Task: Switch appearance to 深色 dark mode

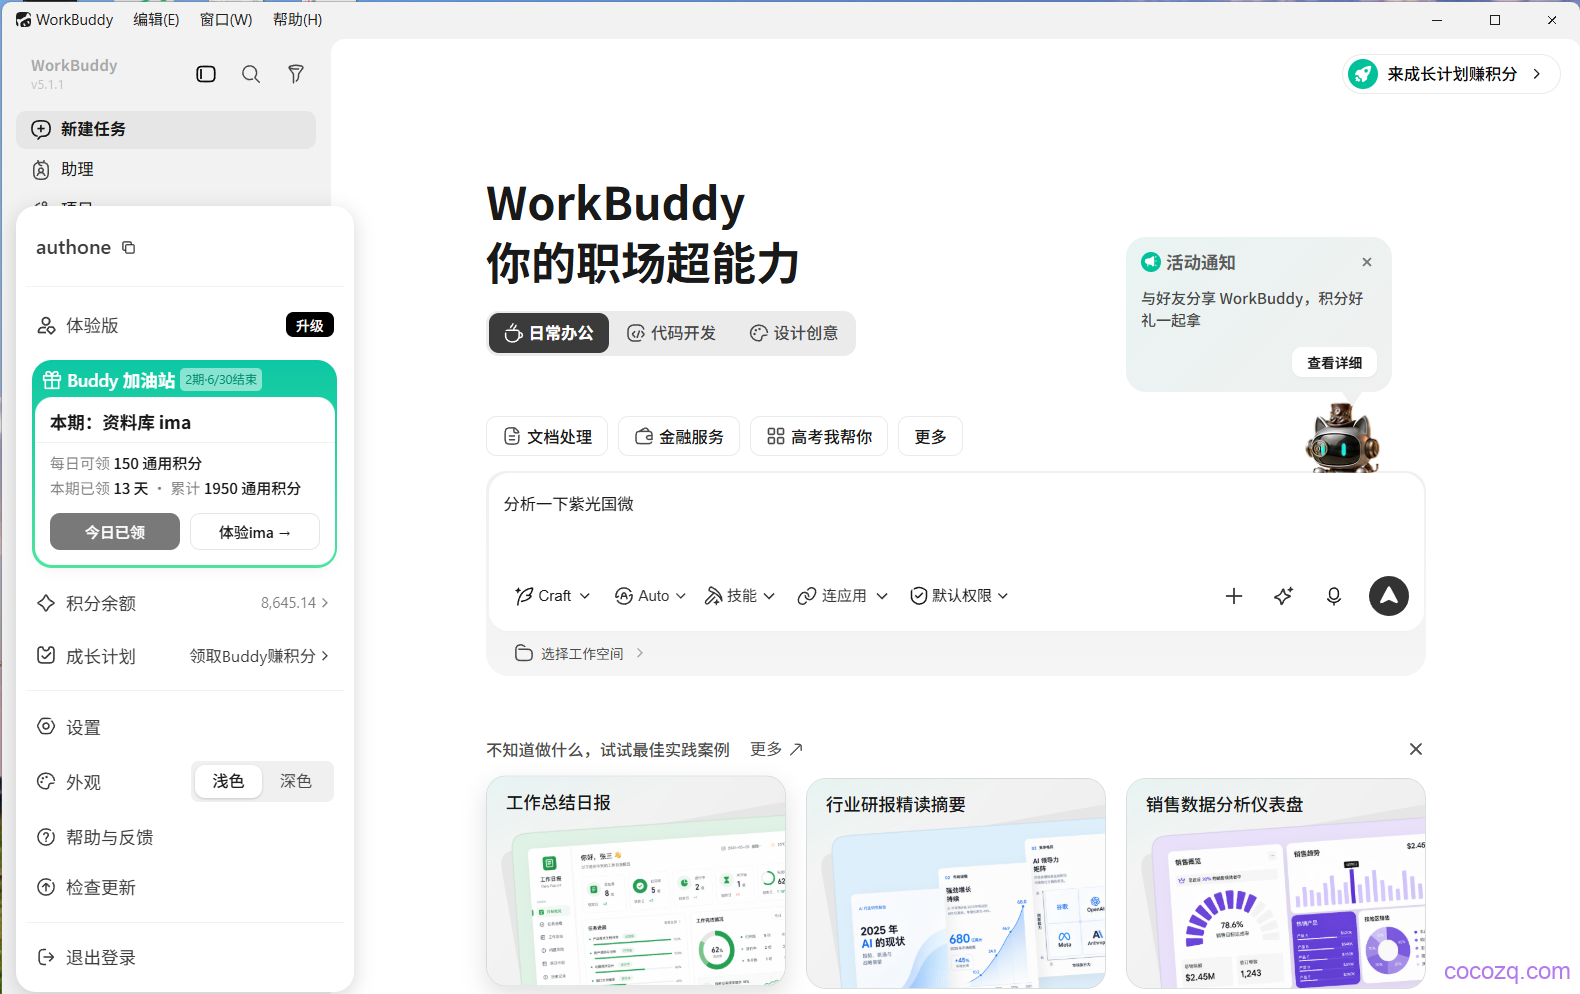Action: 296,781
